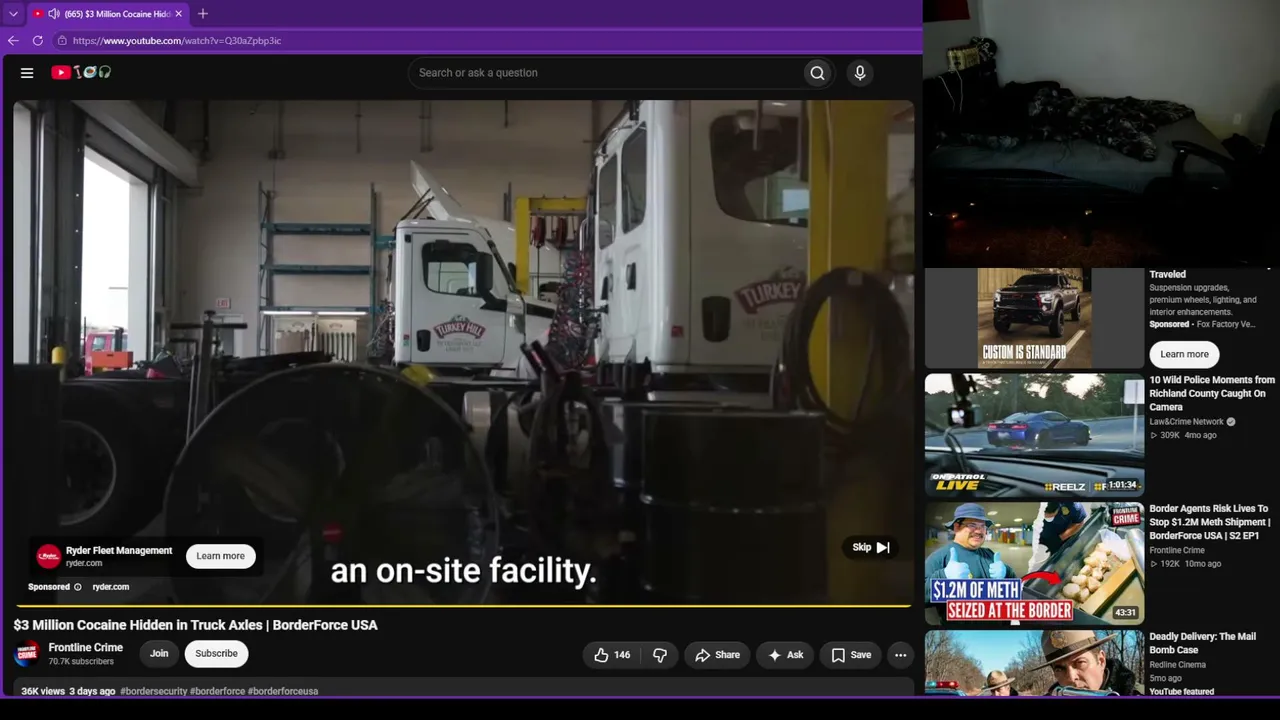1280x720 pixels.
Task: Open the Ask sparkle button
Action: coord(785,655)
